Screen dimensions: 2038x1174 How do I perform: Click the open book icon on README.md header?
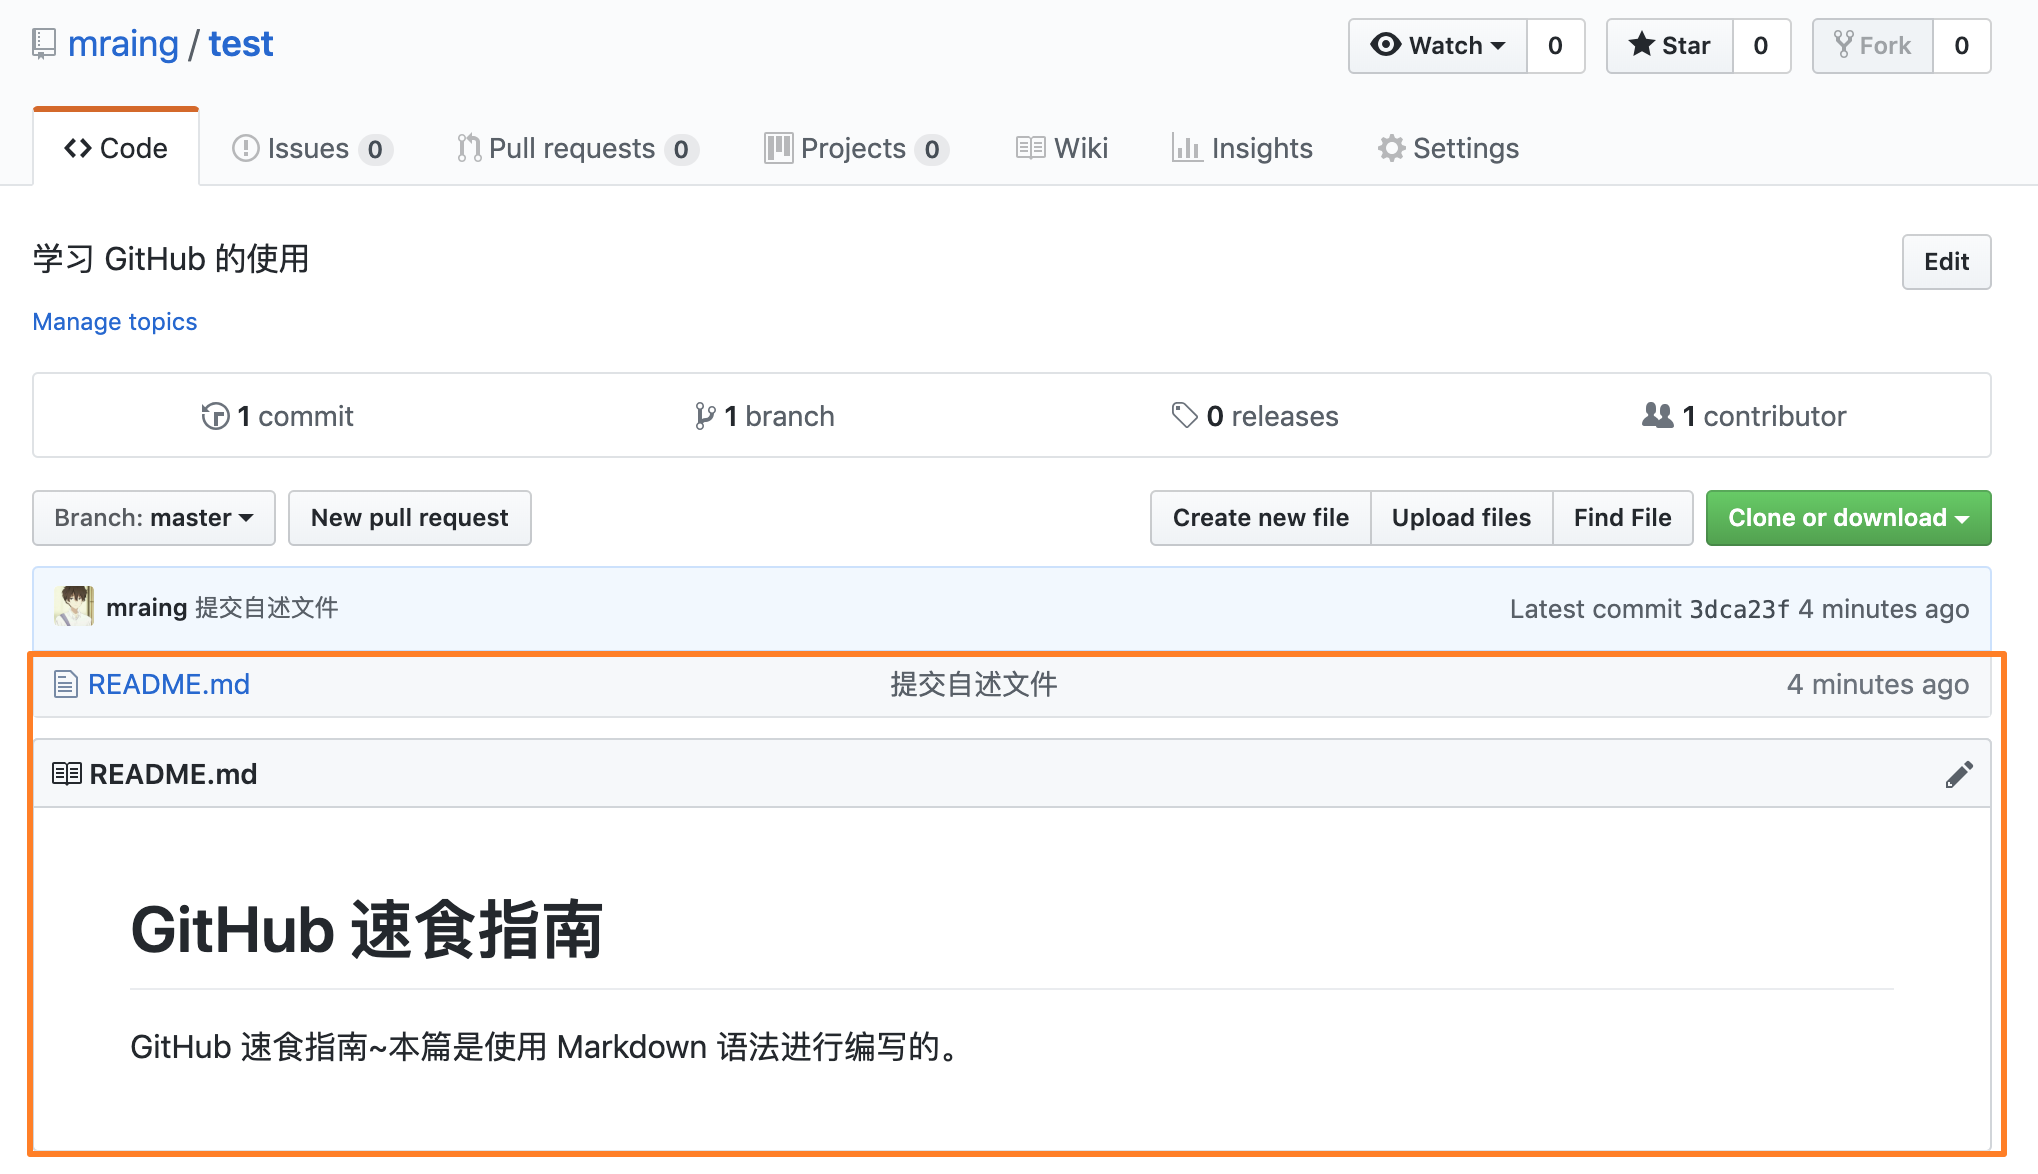[x=66, y=773]
